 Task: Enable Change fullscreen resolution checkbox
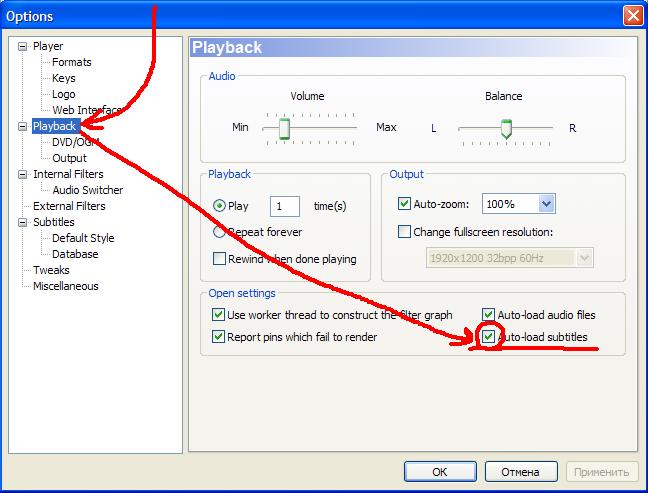coord(404,231)
